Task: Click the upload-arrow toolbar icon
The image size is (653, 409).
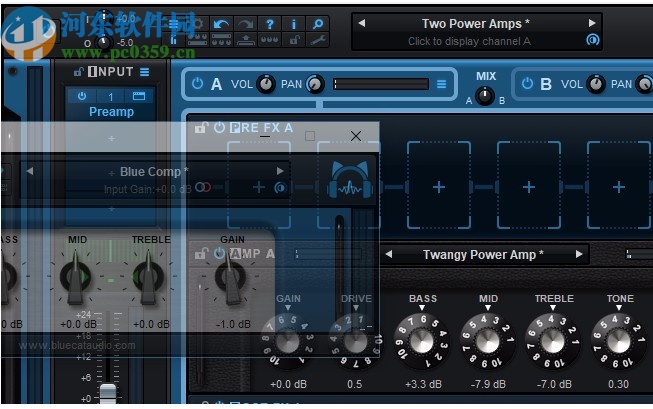Action: click(x=246, y=40)
